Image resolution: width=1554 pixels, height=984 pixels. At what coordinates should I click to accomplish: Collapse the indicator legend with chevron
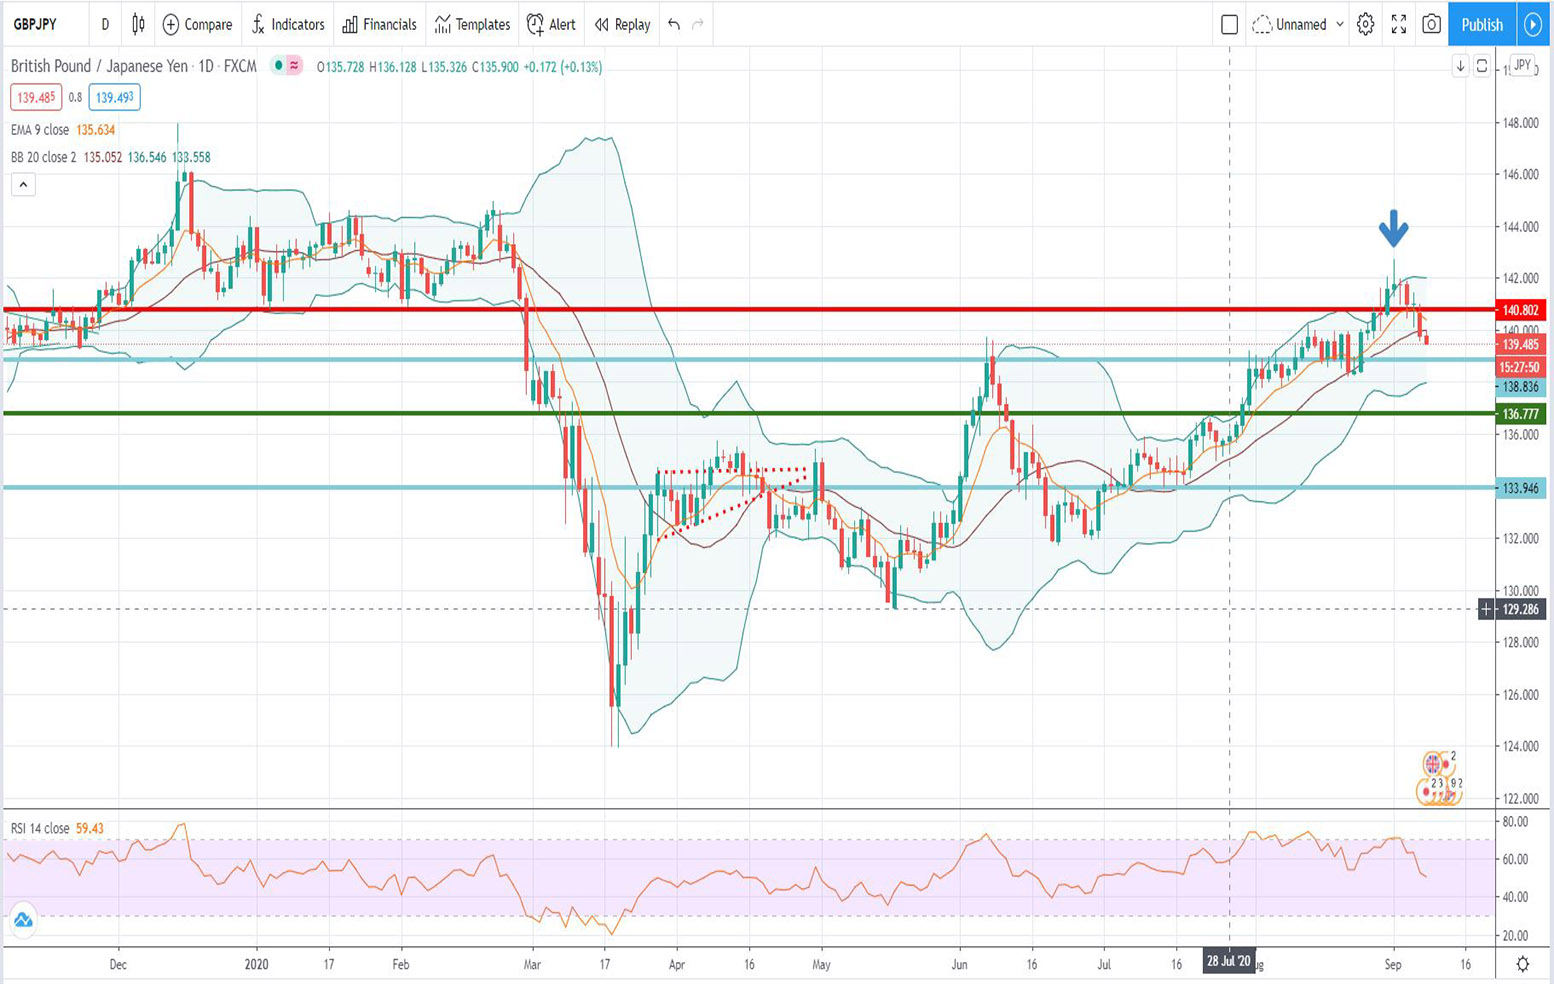tap(23, 184)
